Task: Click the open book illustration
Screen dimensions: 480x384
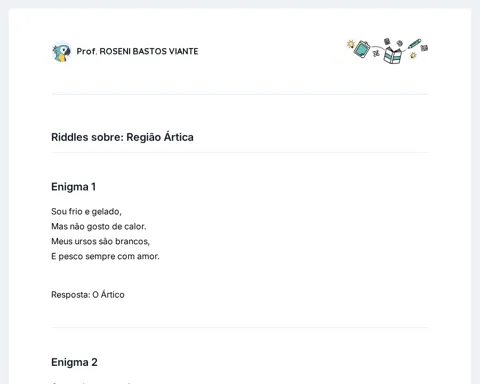Action: click(x=393, y=55)
